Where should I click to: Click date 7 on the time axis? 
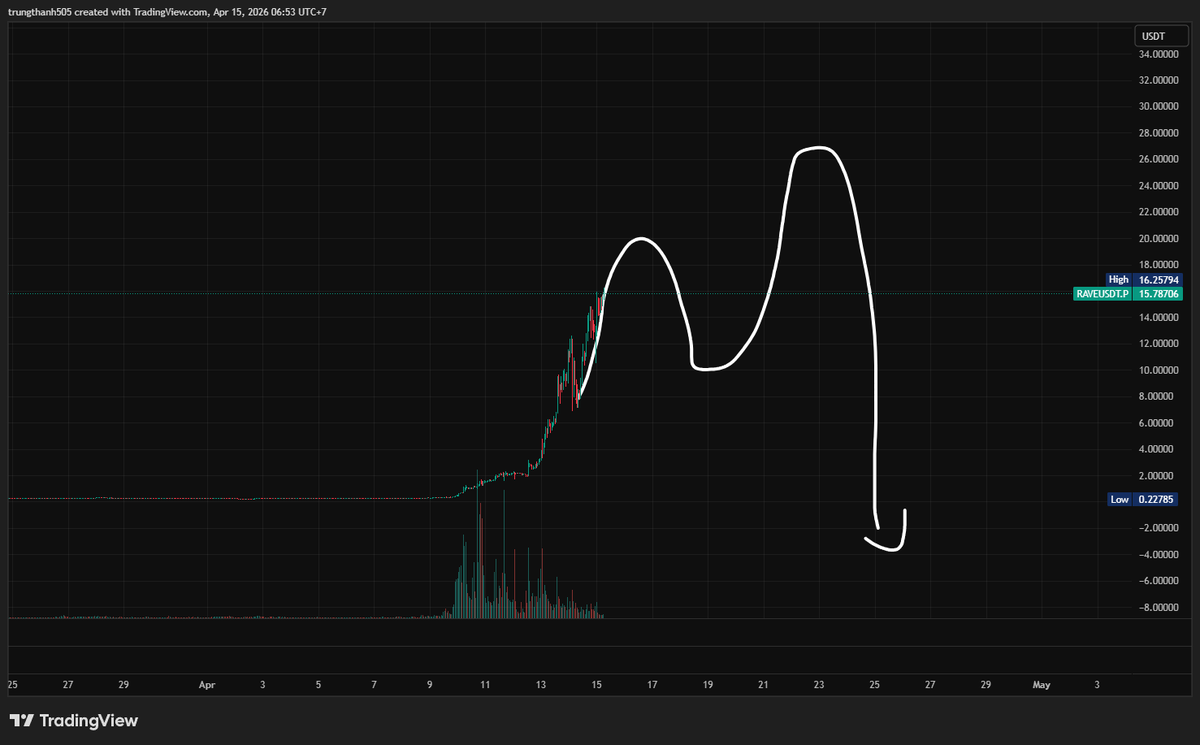click(x=373, y=685)
